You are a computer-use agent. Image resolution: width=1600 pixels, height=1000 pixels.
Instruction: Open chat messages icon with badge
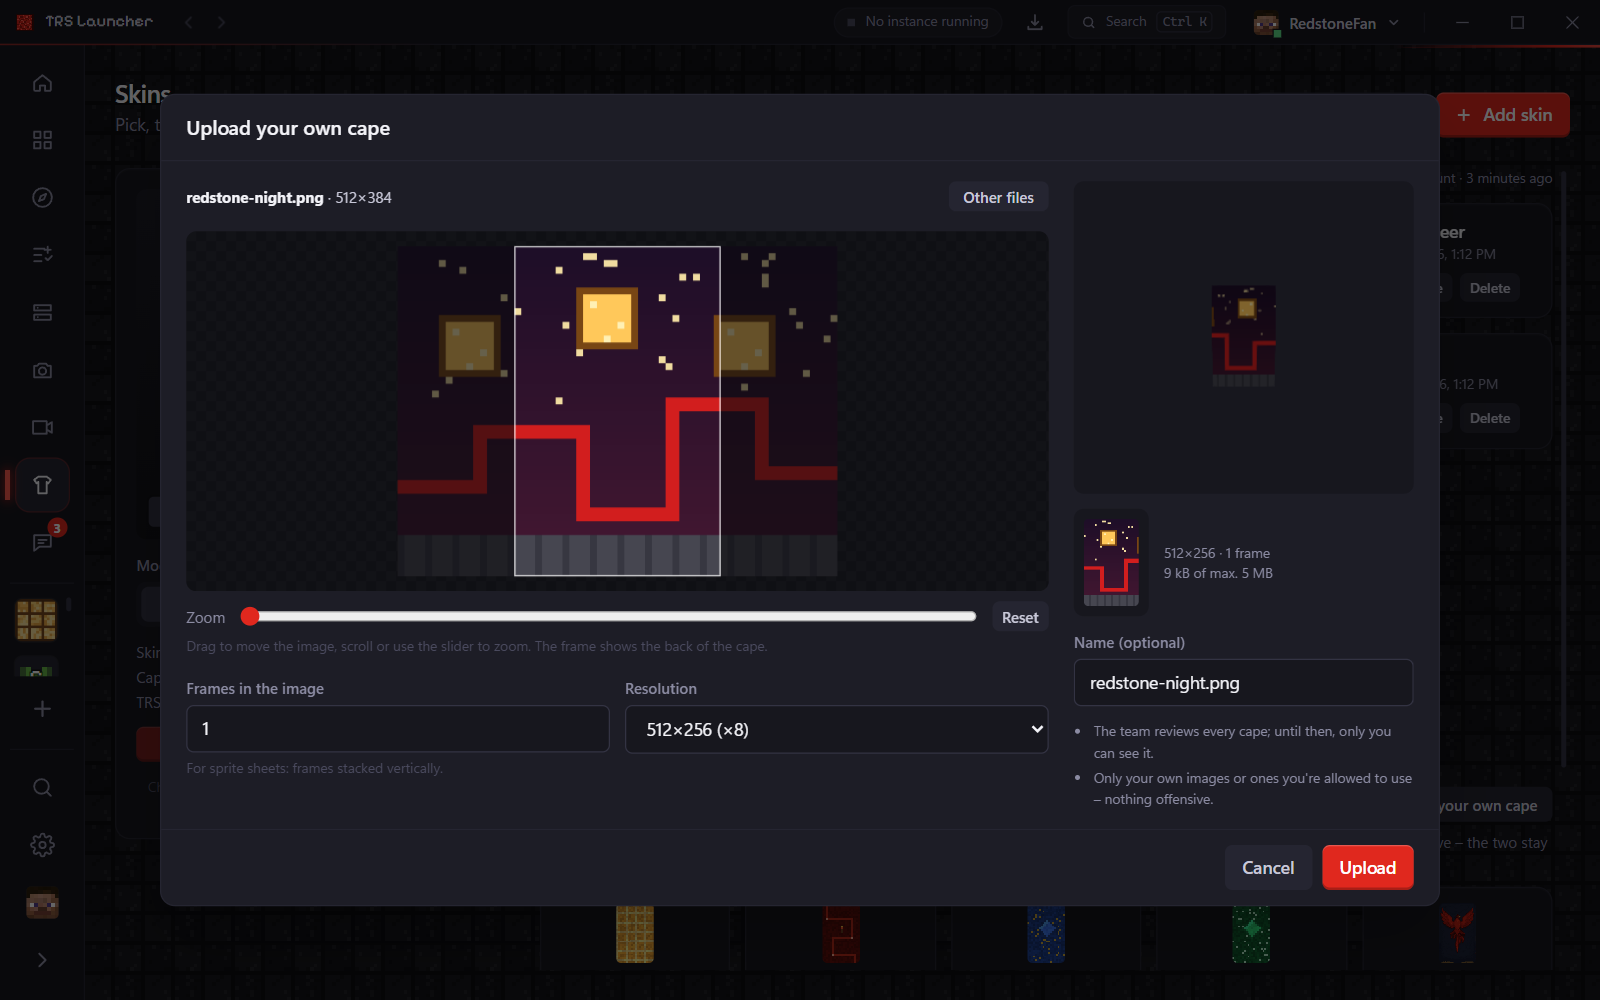(42, 542)
